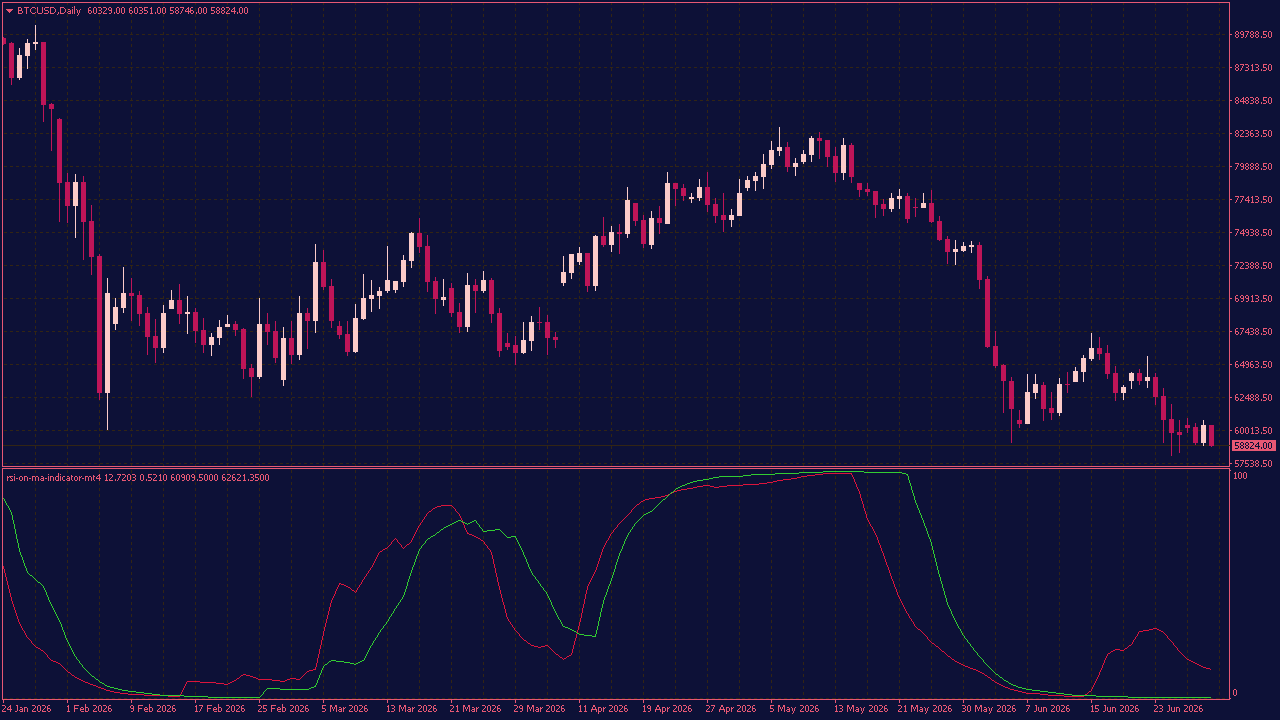Click the 13 May 2026 date label
The image size is (1280, 720).
[x=859, y=709]
